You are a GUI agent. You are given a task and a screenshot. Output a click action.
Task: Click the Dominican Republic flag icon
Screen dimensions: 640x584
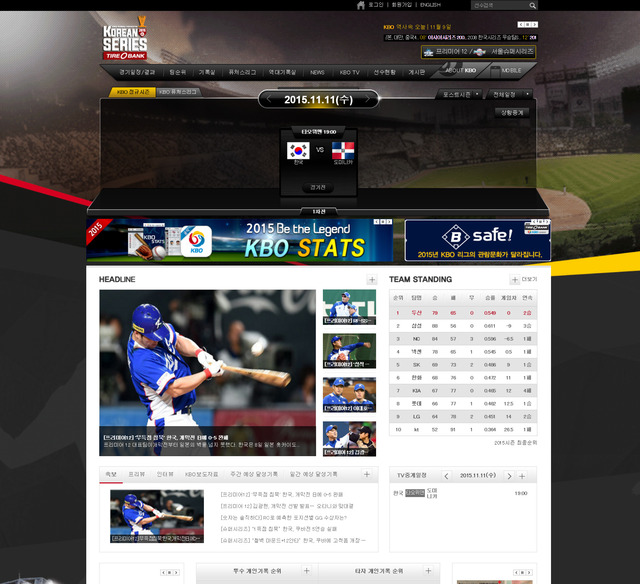[x=343, y=151]
